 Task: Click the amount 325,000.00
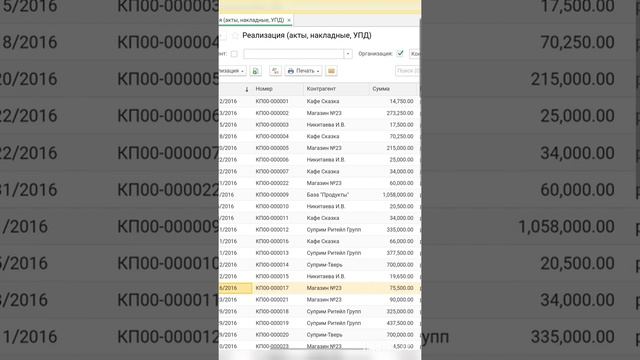[x=400, y=311]
